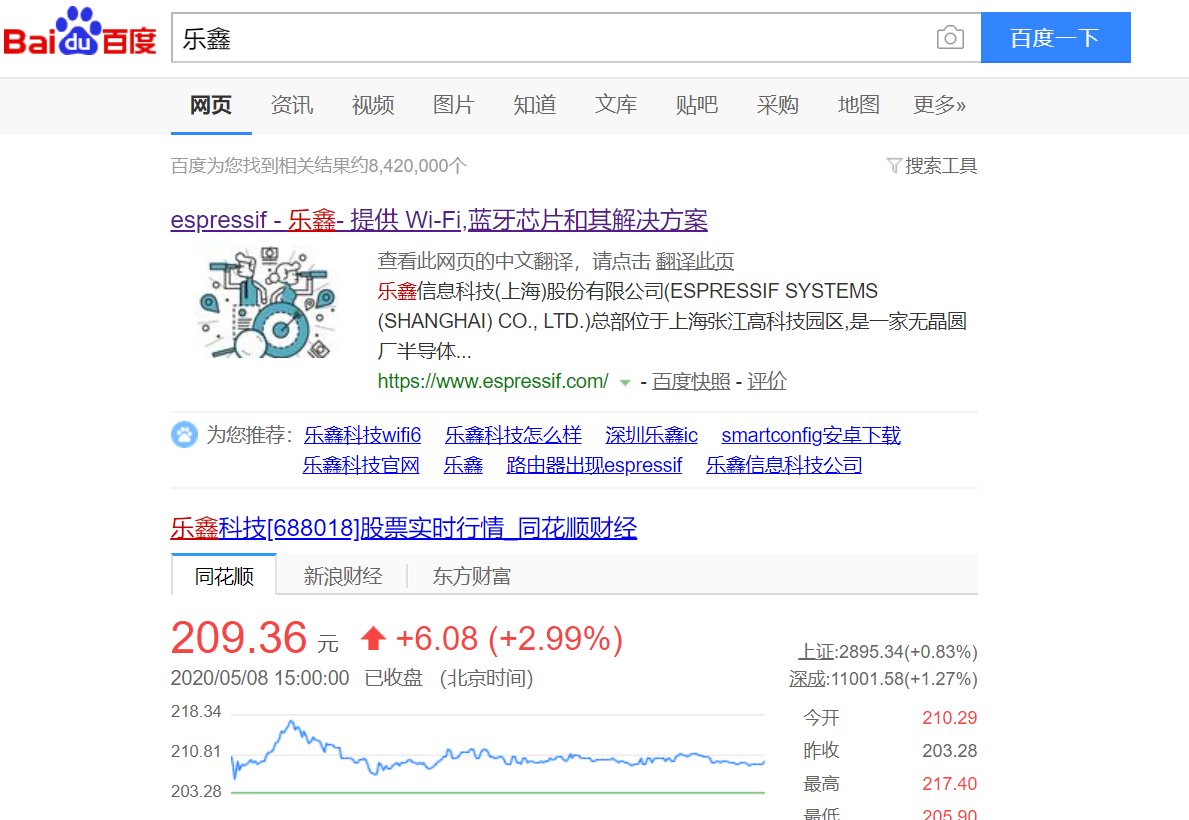The height and width of the screenshot is (820, 1189).
Task: Open 搜索工具 search tools
Action: 941,165
